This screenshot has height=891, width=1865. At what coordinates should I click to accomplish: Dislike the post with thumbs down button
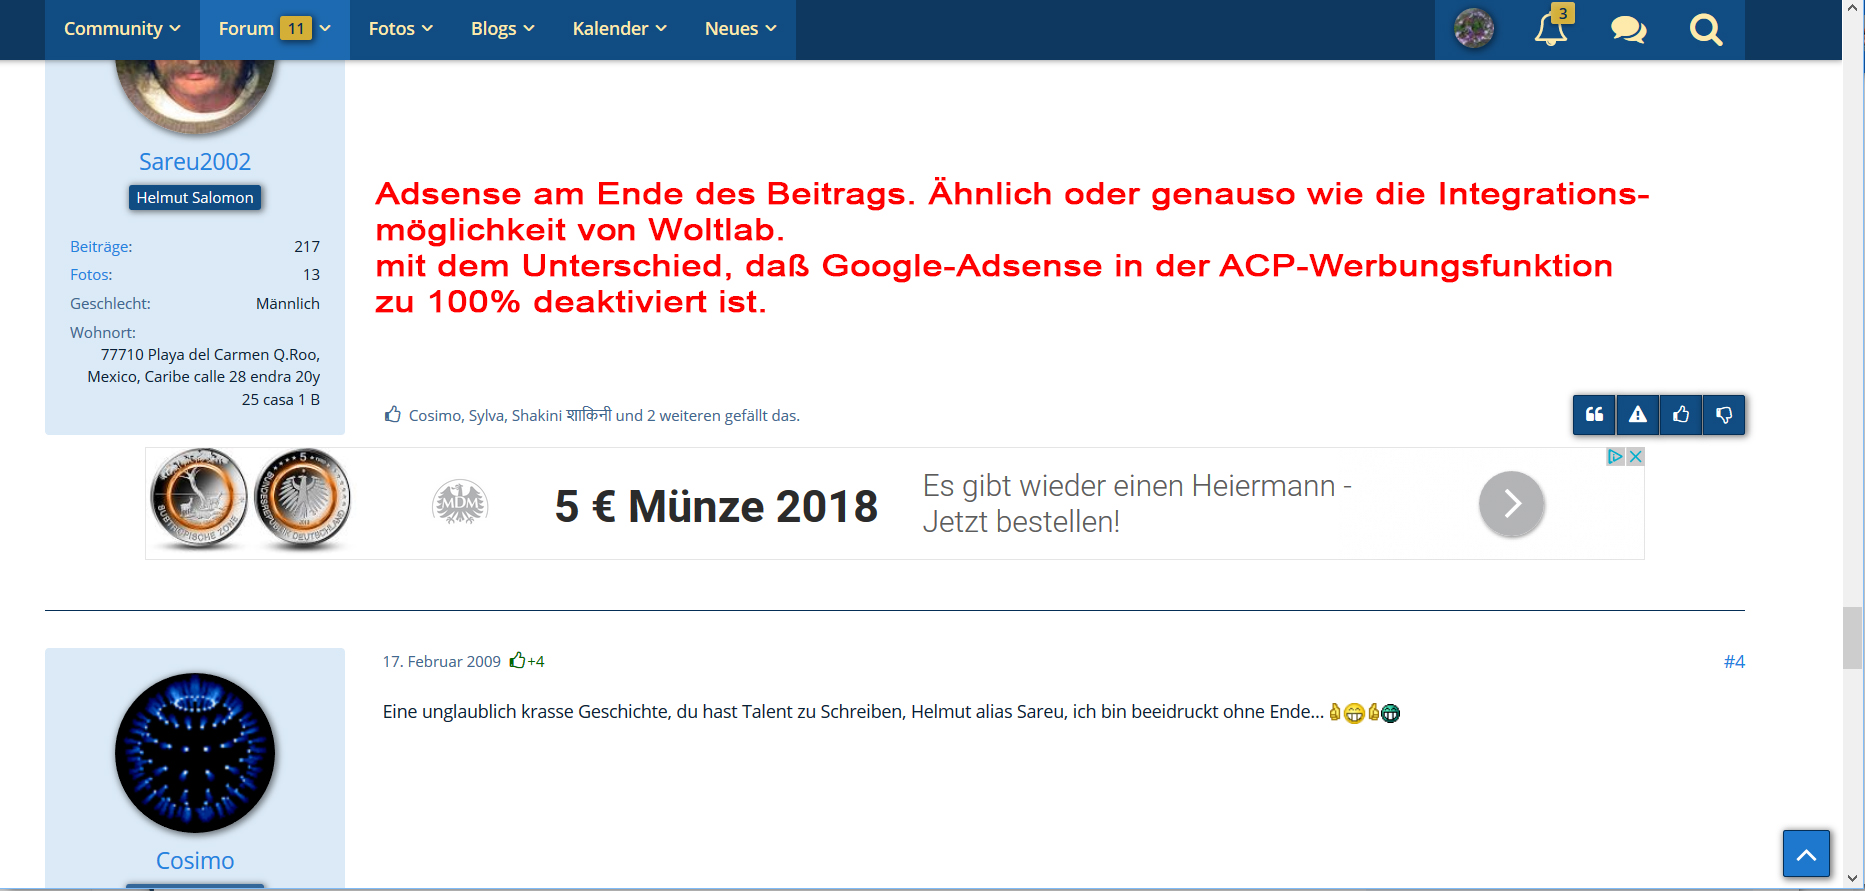1724,415
